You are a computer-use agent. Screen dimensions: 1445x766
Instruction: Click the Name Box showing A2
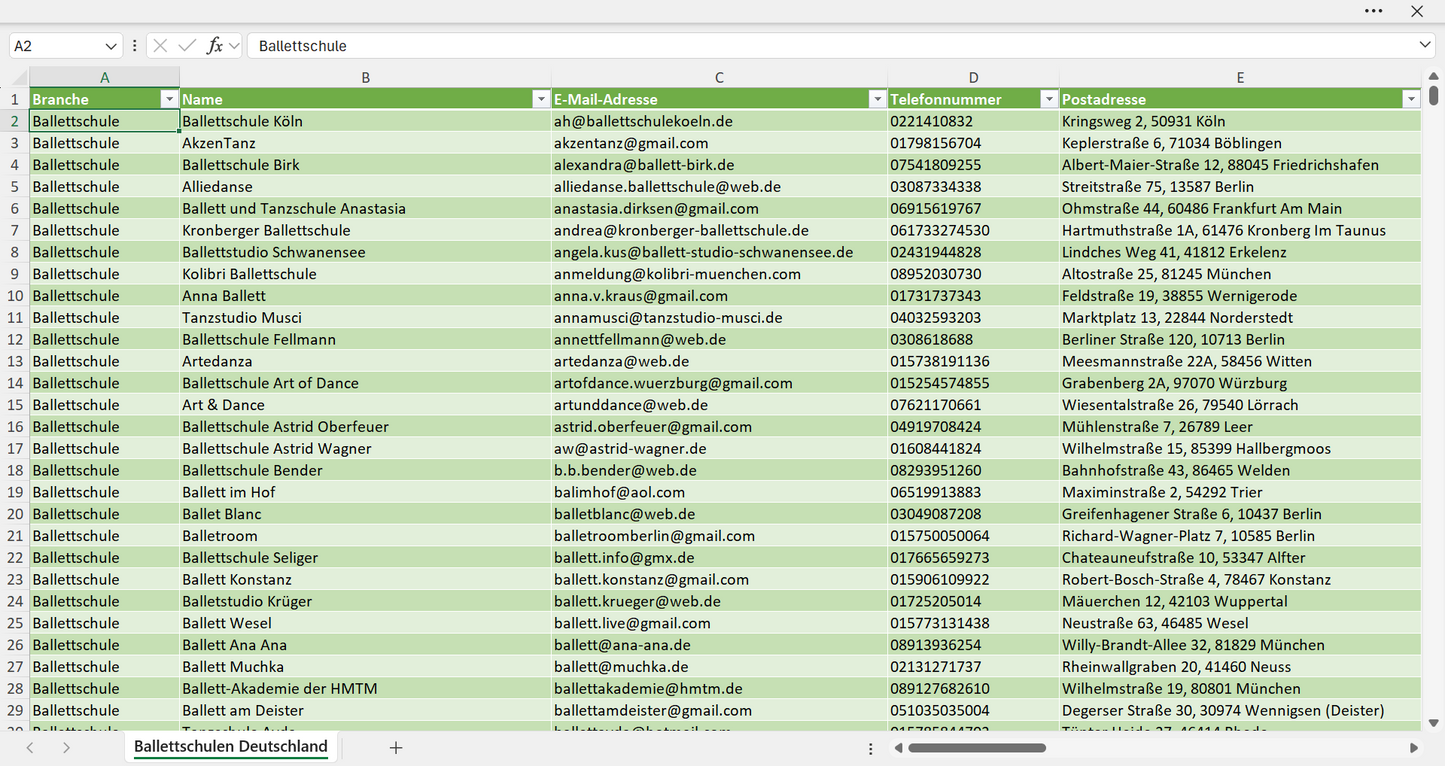56,46
